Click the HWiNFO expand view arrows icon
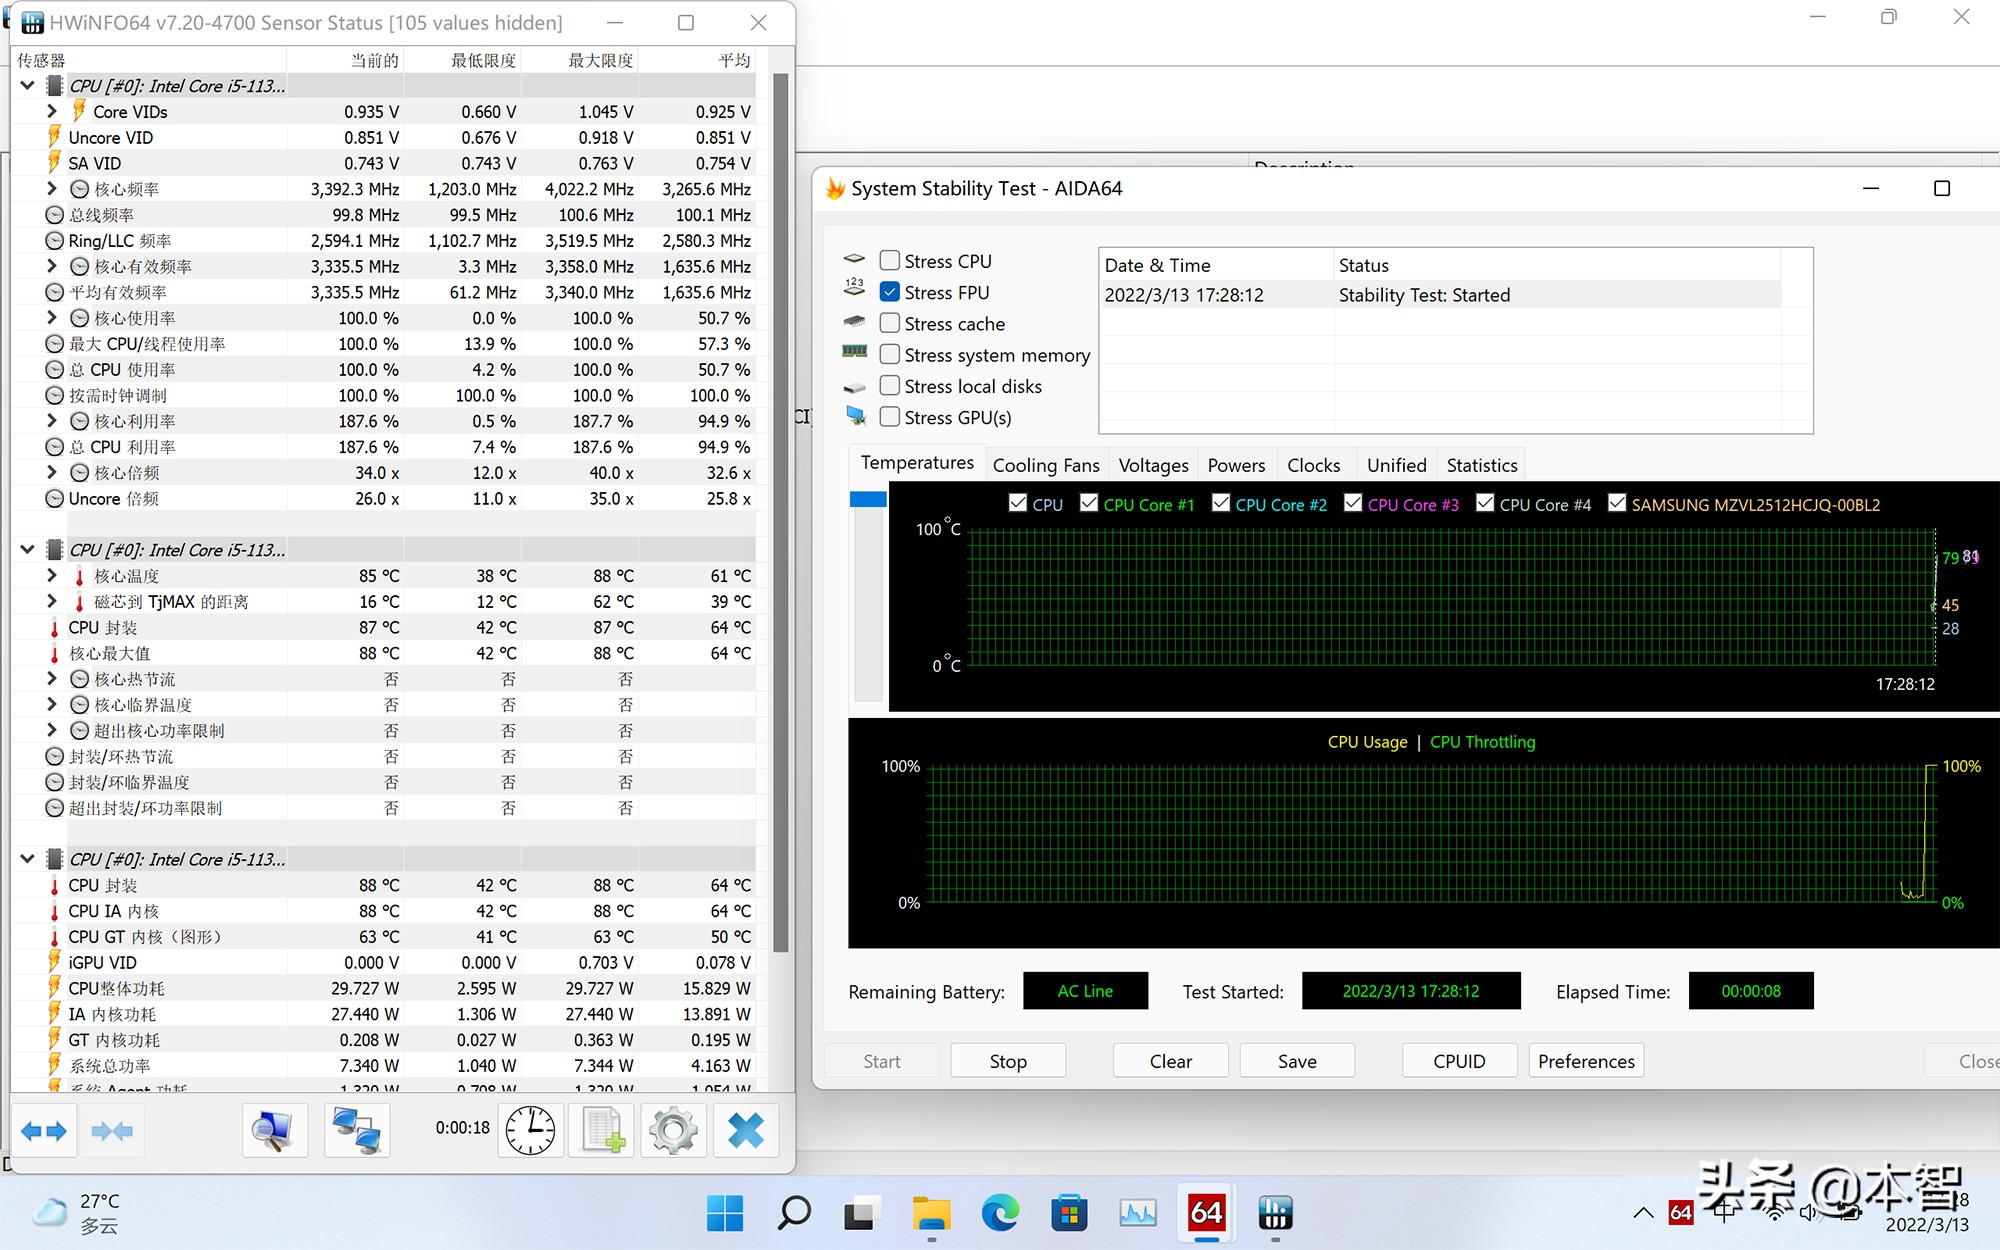Image resolution: width=2000 pixels, height=1250 pixels. coord(44,1131)
